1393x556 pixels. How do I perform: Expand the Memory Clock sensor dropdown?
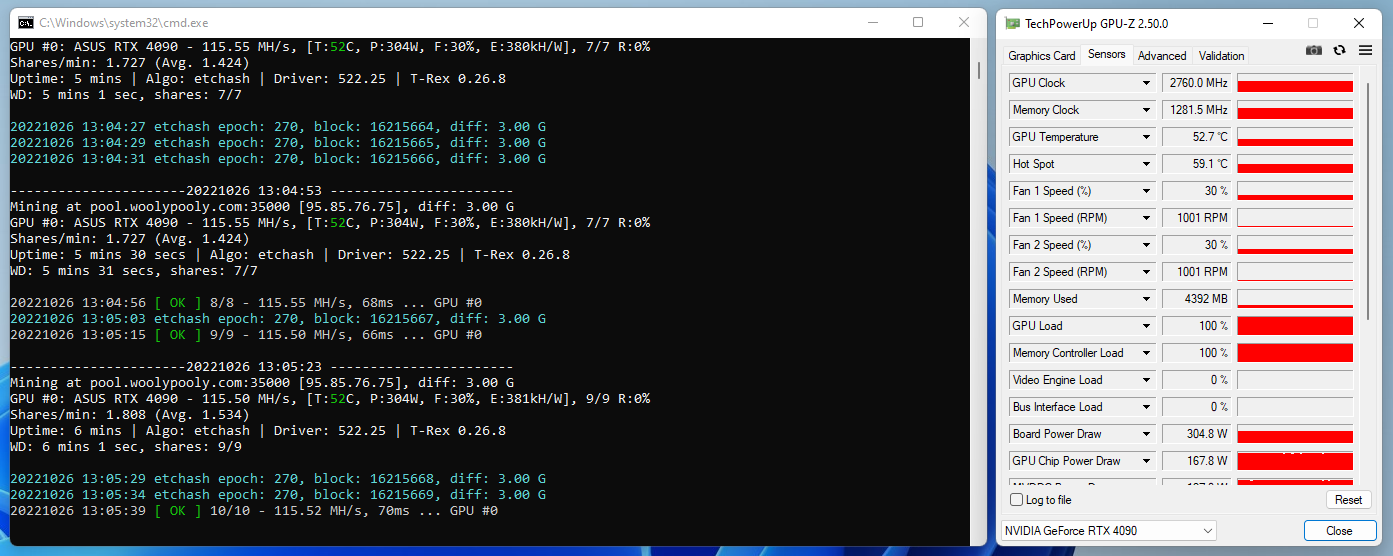point(1146,110)
